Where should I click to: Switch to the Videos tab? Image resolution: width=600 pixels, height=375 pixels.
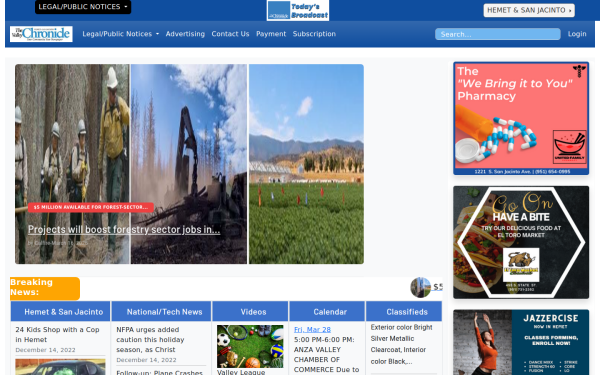(x=250, y=311)
